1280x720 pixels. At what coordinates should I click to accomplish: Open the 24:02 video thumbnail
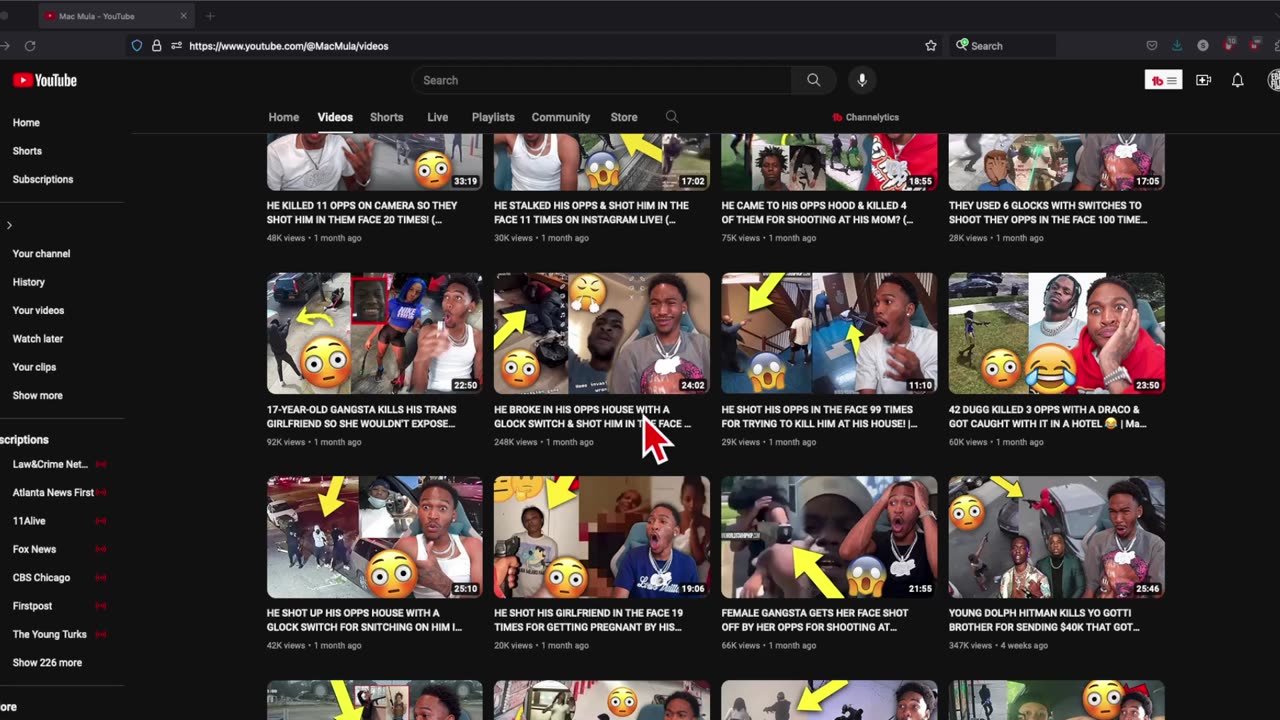point(601,333)
